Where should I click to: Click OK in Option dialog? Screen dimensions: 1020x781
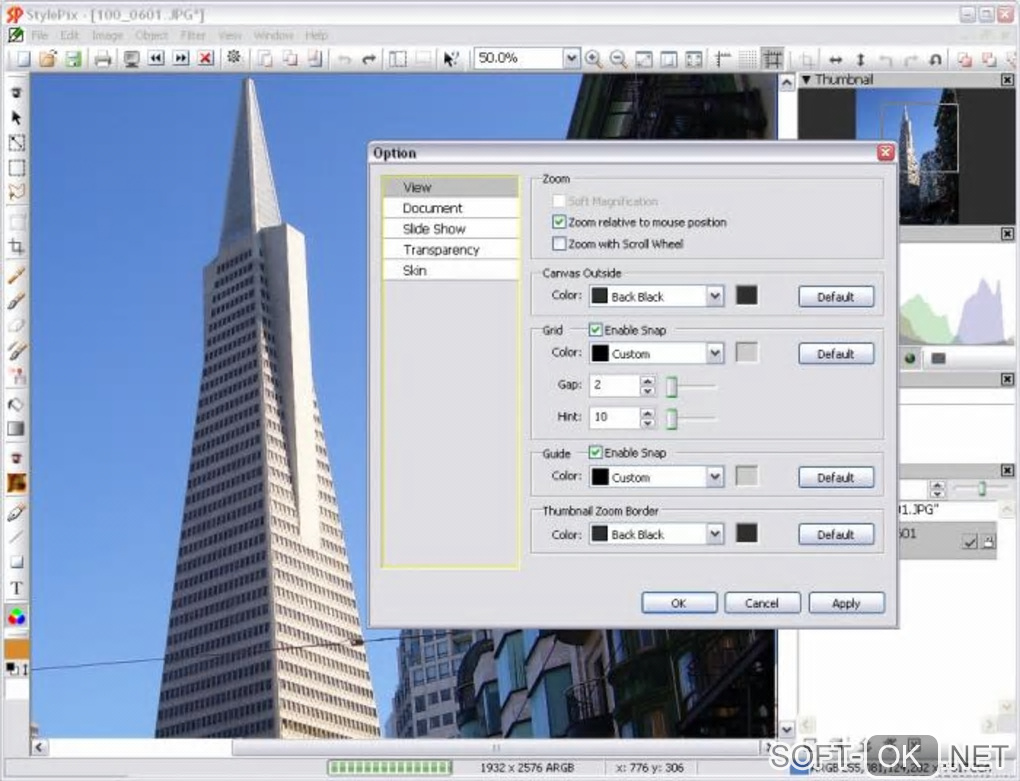click(x=679, y=603)
